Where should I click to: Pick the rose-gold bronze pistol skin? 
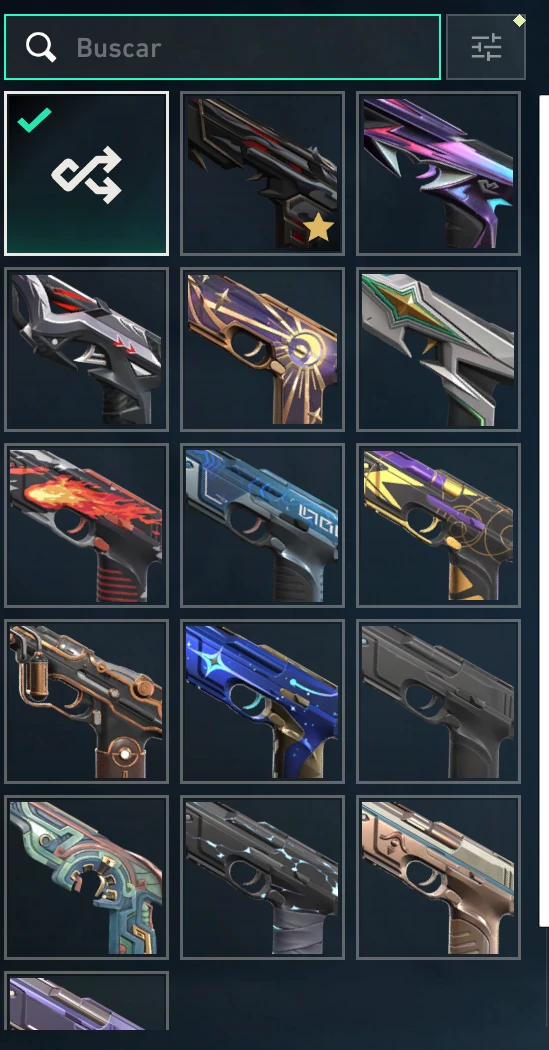439,877
